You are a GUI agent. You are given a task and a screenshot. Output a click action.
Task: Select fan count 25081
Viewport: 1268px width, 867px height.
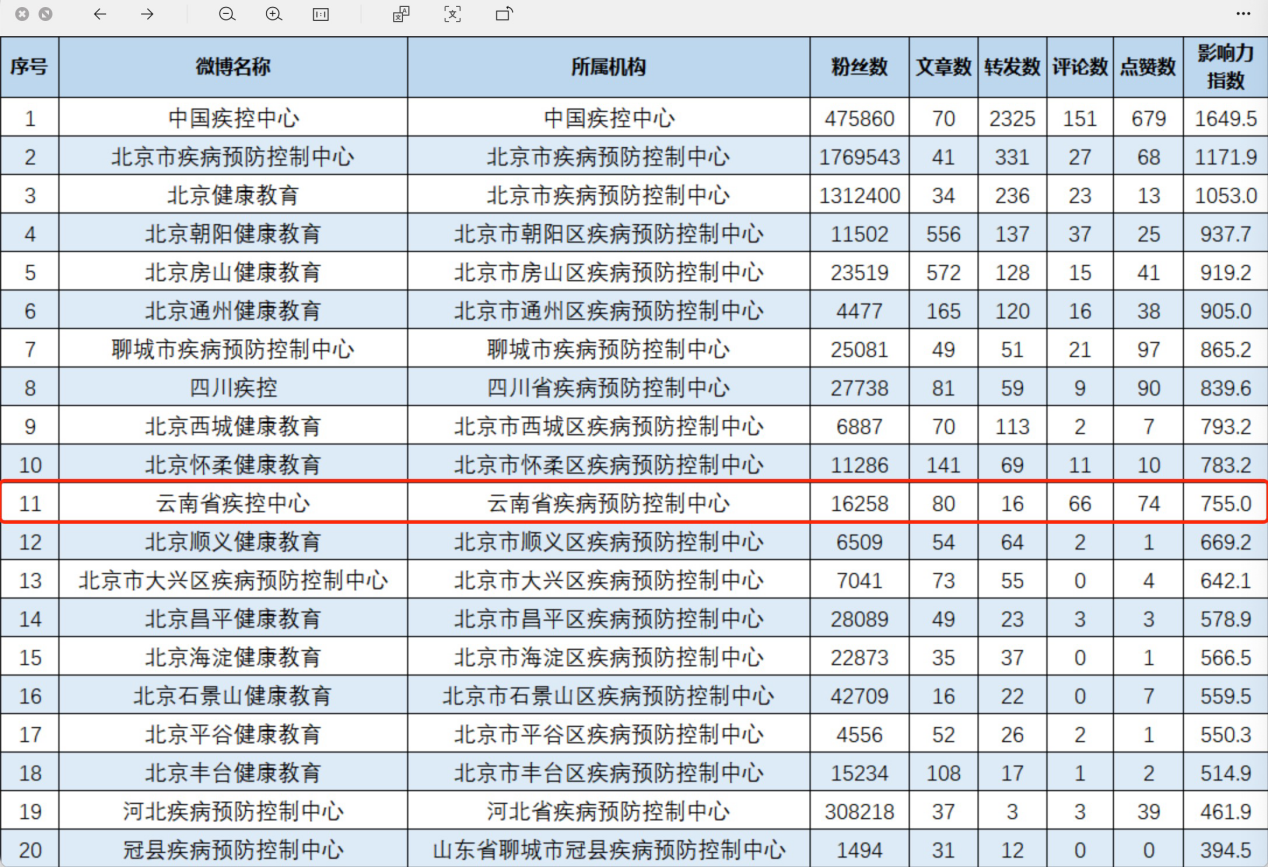[860, 349]
